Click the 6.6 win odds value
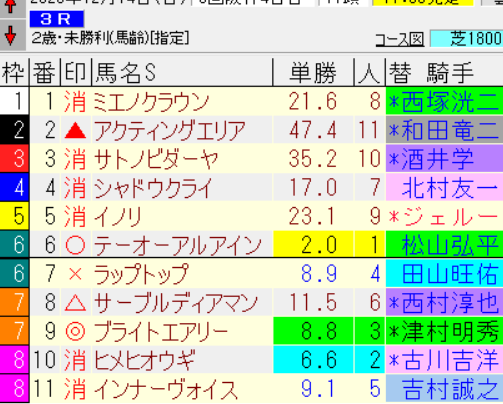503x404 pixels. coord(319,360)
